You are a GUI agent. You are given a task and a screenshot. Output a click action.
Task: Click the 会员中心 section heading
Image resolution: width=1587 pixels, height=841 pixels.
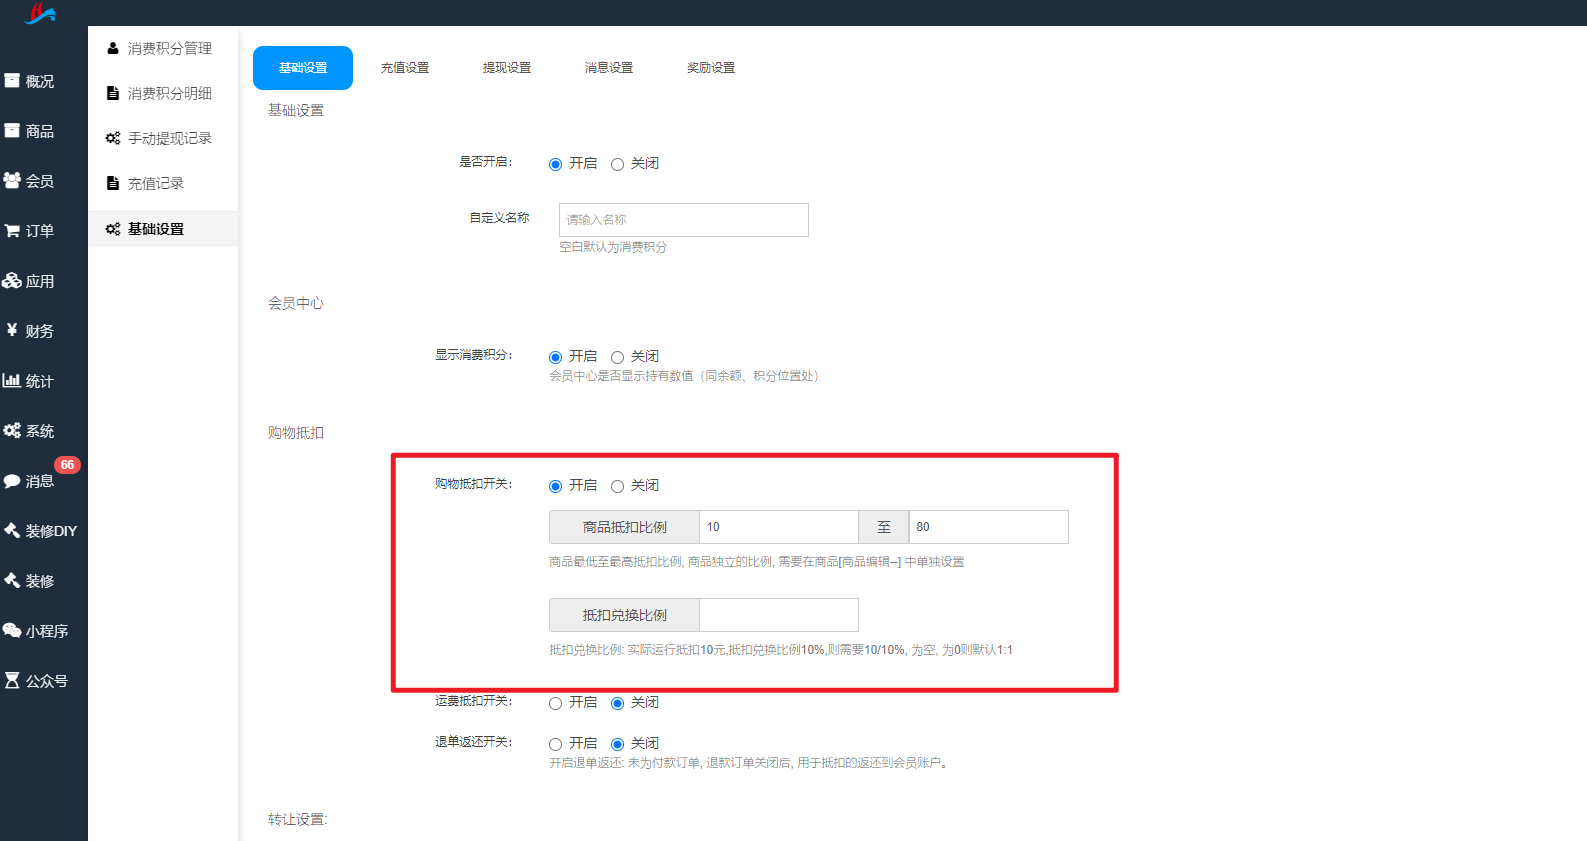296,303
